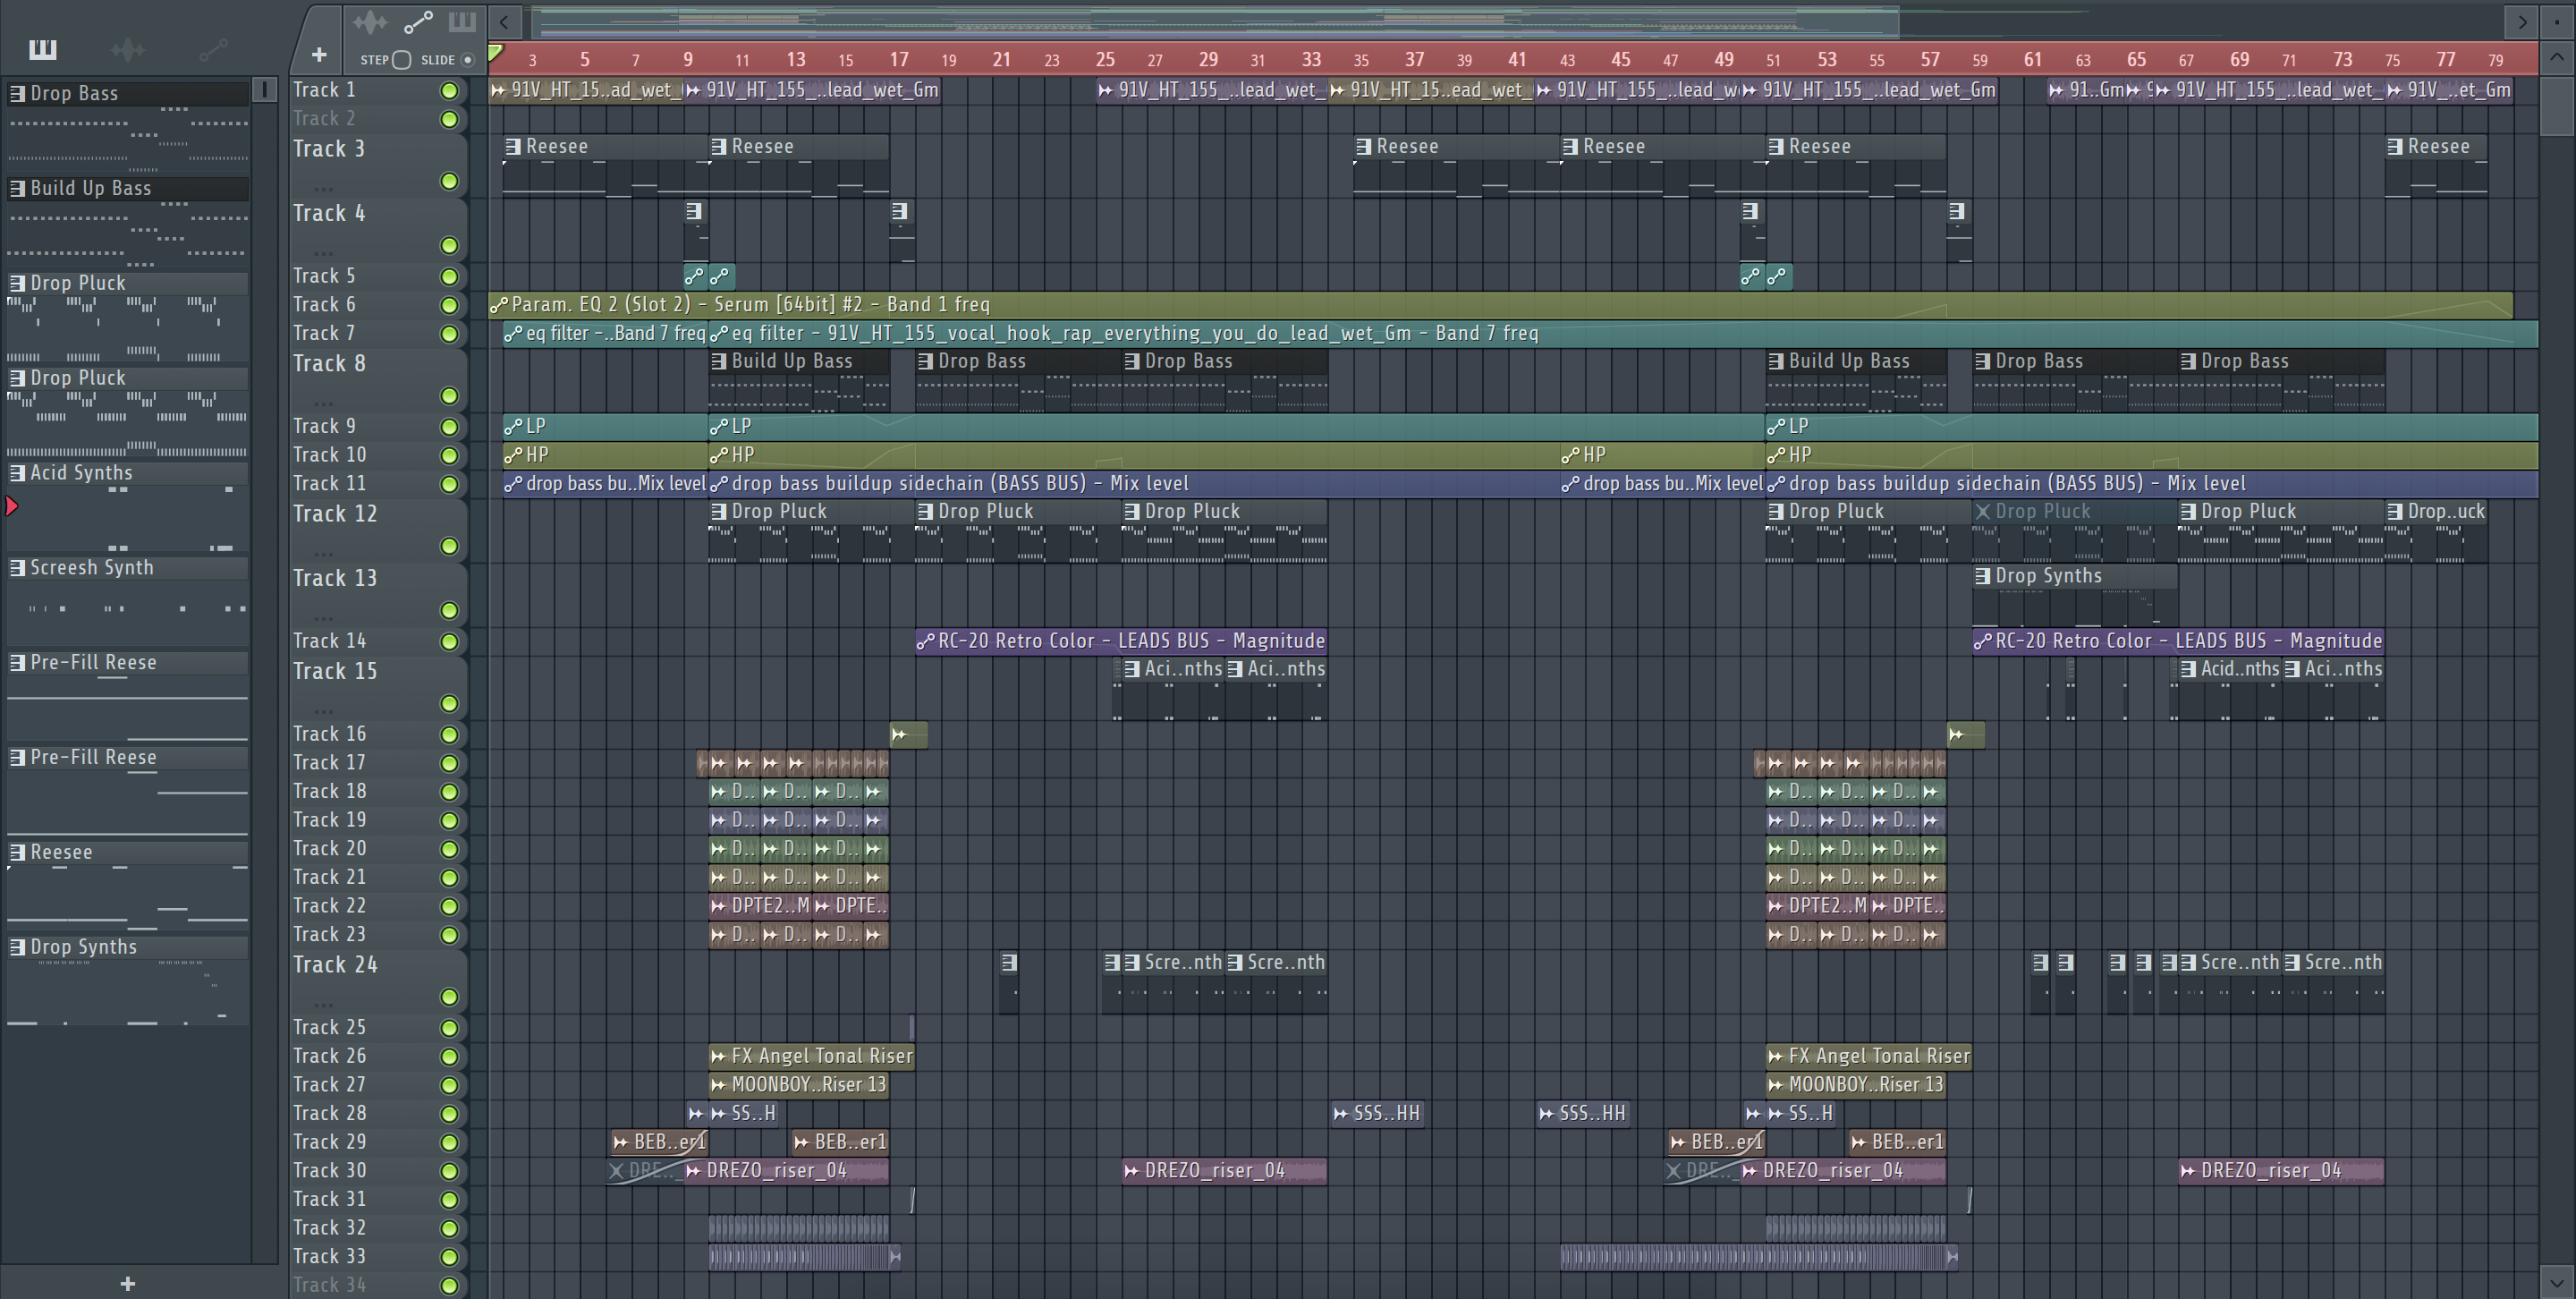Toggle the SLIDE mode switch
The height and width of the screenshot is (1299, 2576).
pos(467,60)
